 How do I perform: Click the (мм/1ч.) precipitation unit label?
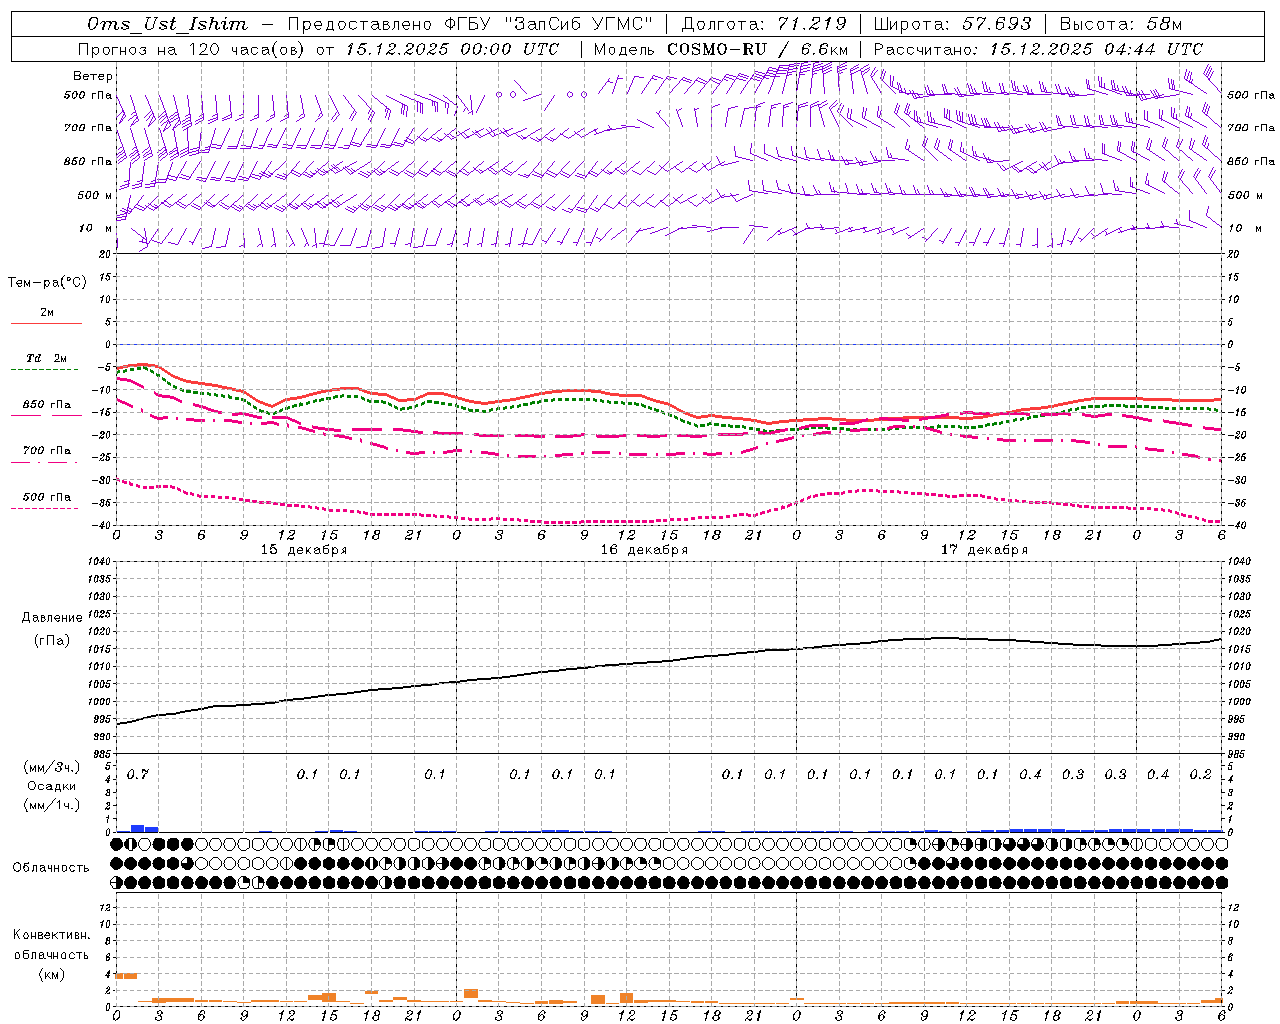[x=52, y=805]
